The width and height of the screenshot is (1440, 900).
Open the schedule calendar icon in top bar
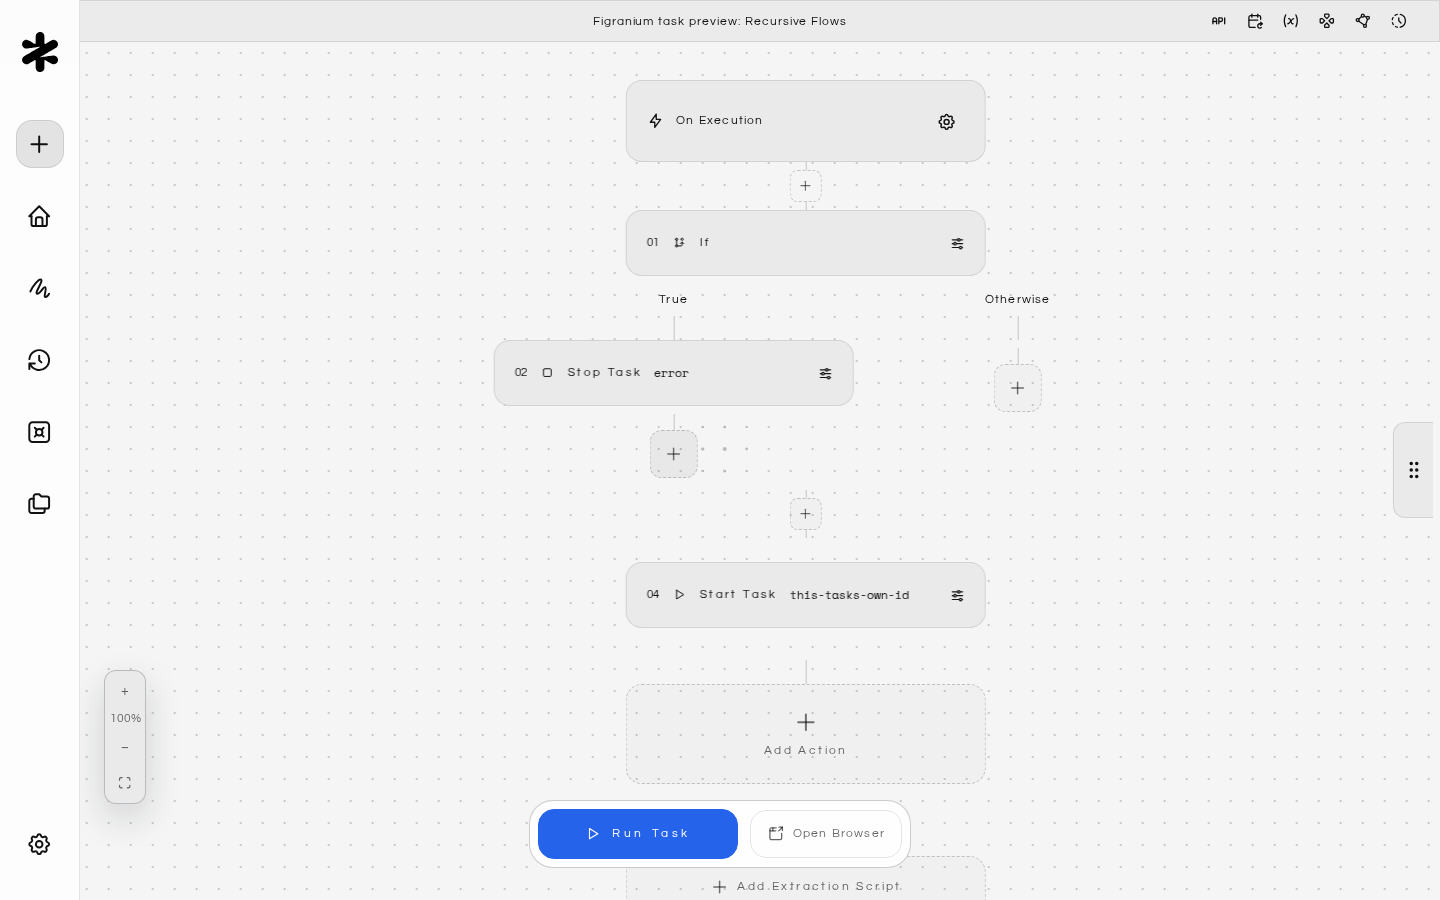point(1255,21)
